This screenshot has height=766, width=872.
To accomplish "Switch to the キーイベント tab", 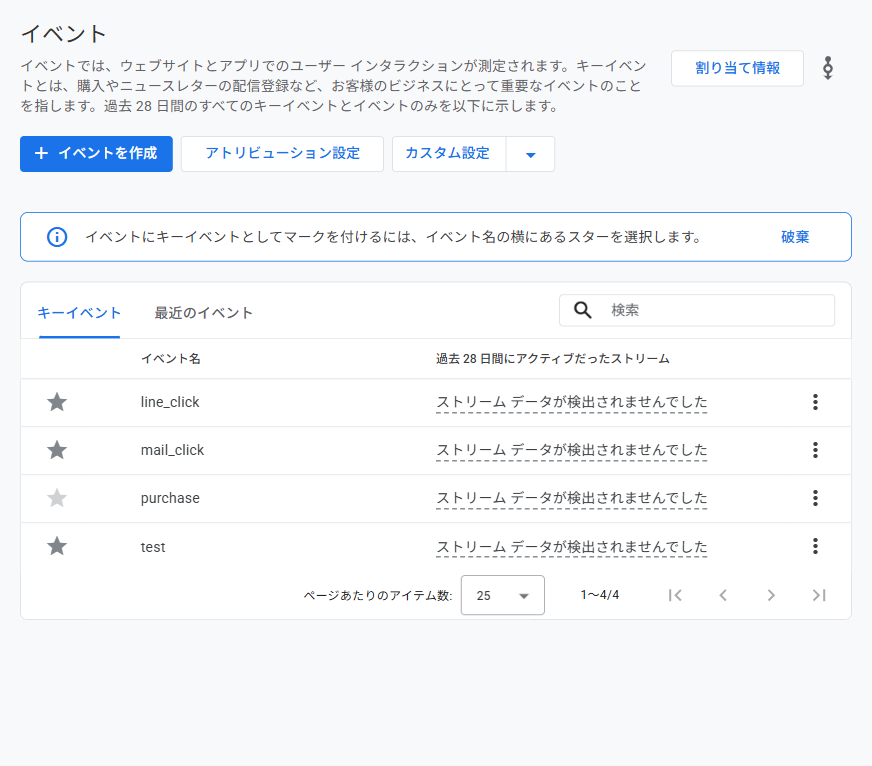I will (x=79, y=313).
